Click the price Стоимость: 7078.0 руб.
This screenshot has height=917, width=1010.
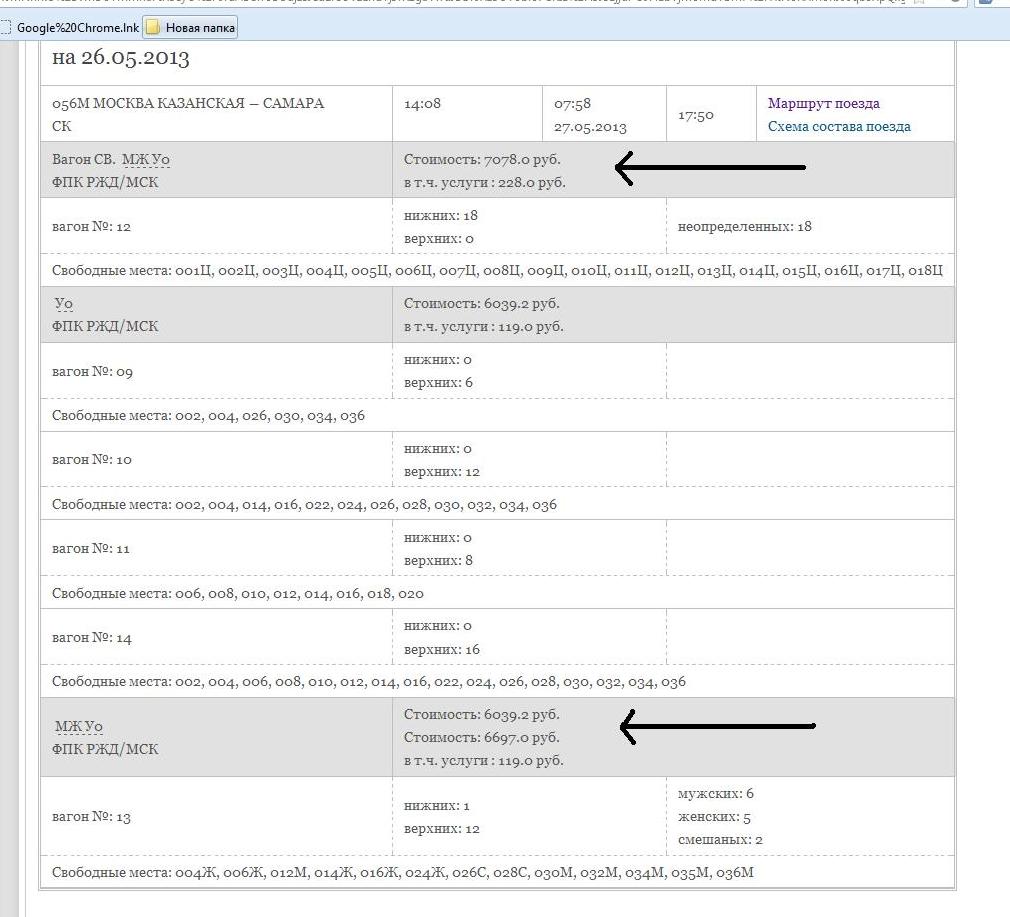pos(482,160)
